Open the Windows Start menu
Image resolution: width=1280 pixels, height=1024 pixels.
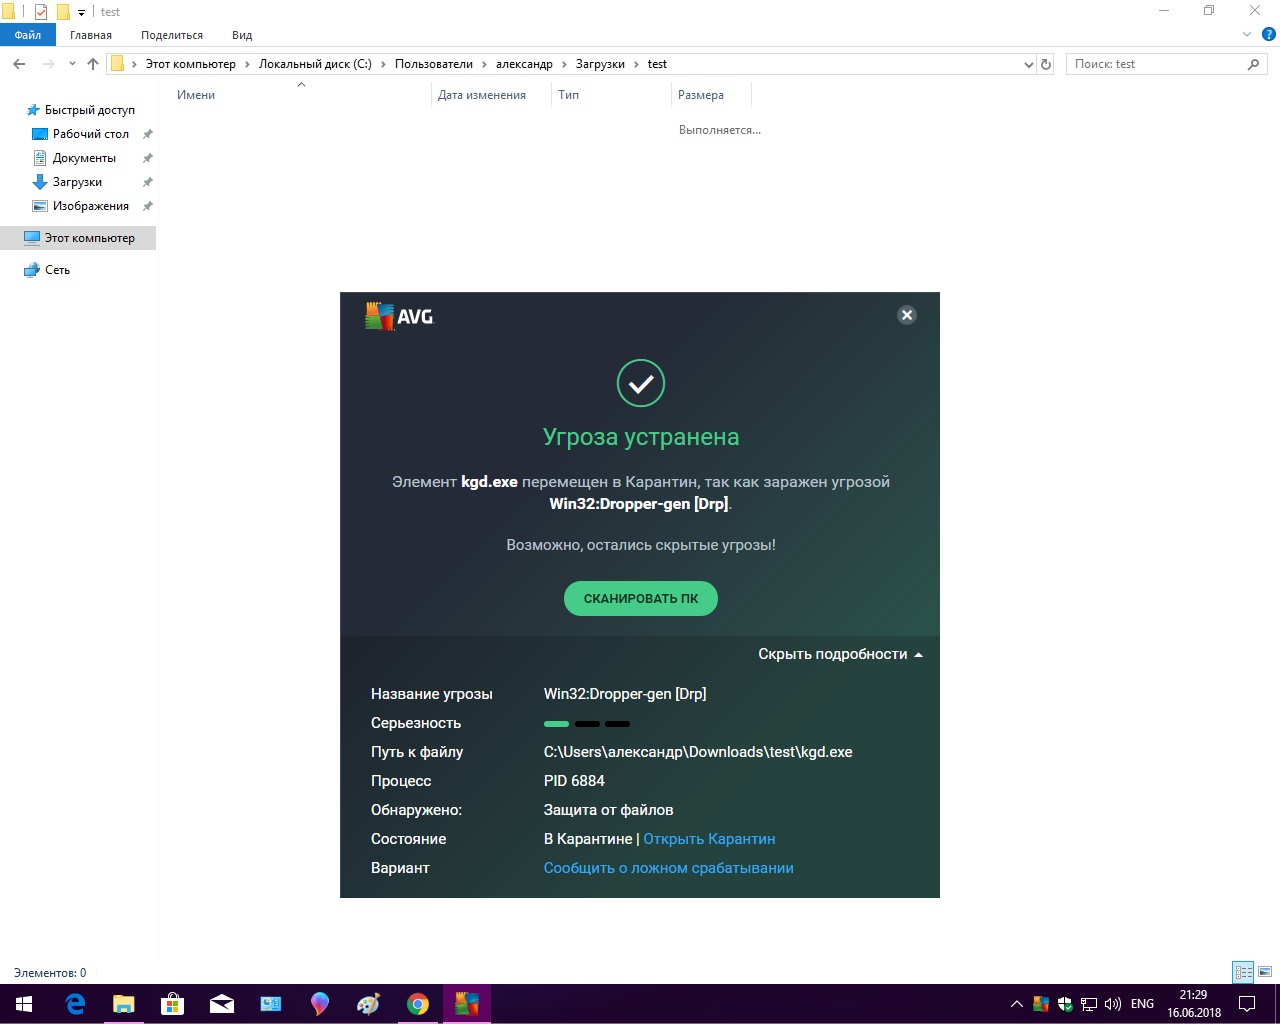(x=24, y=1004)
